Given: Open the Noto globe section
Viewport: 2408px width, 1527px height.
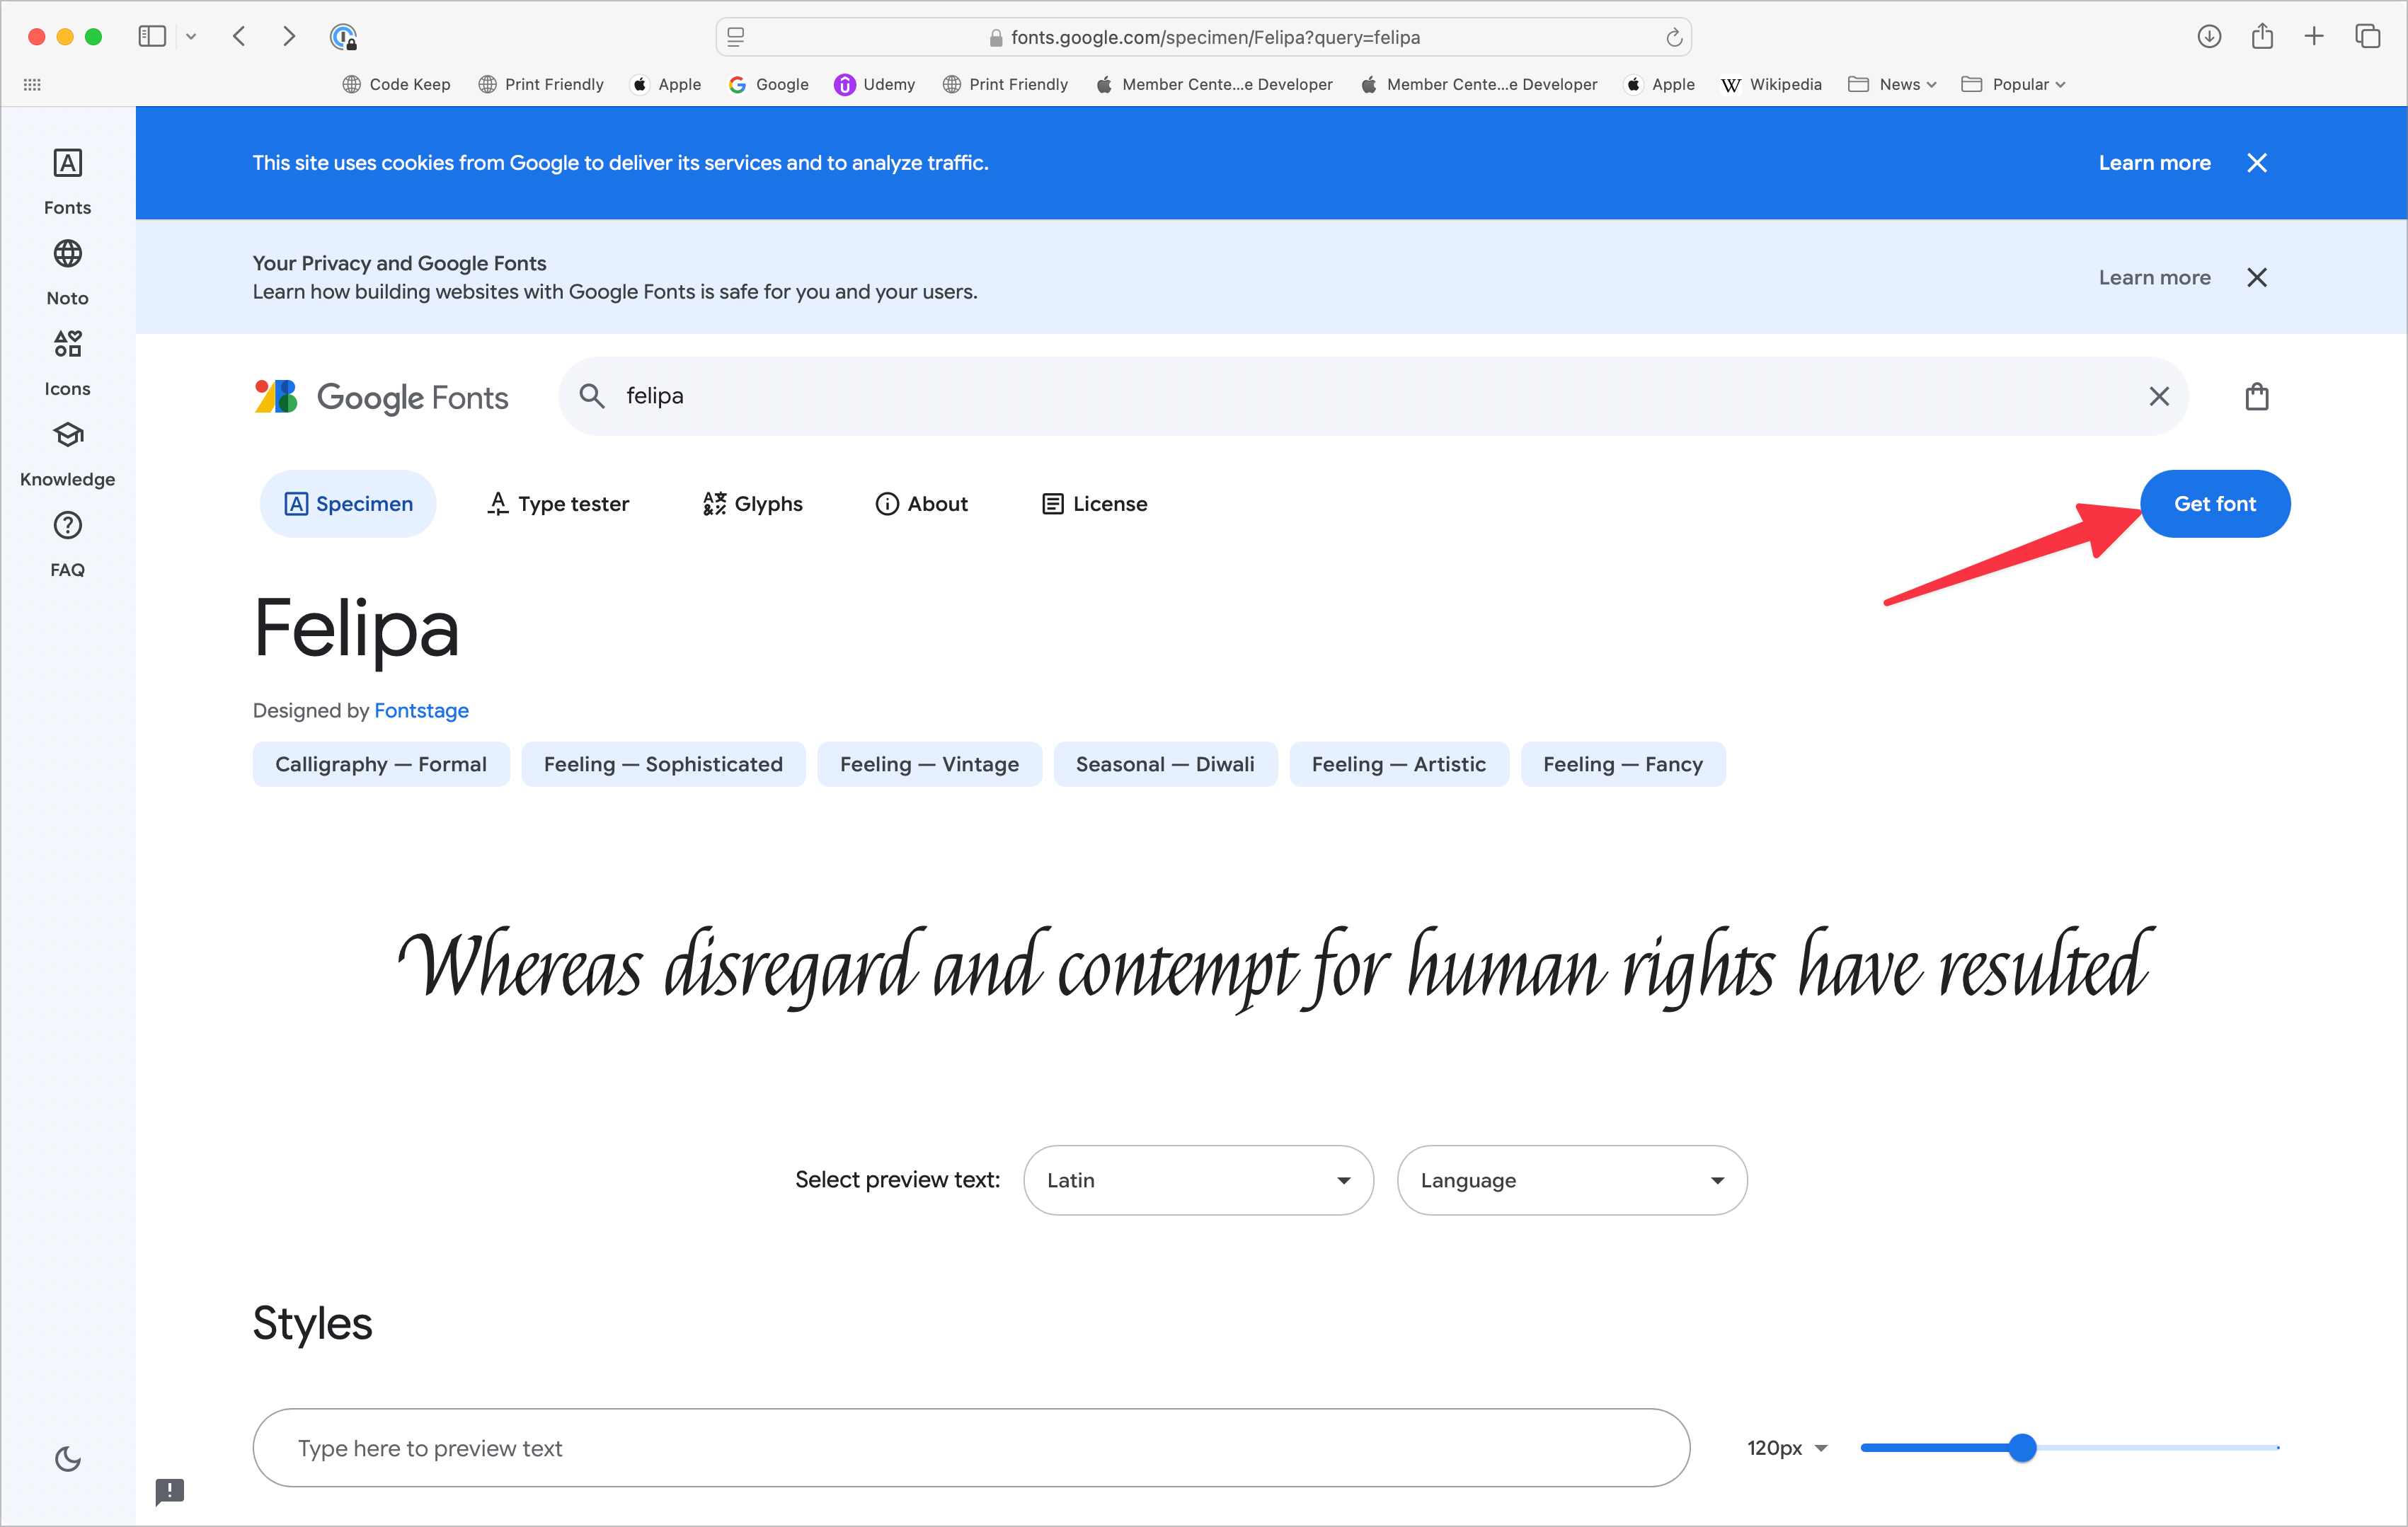Looking at the screenshot, I should pyautogui.click(x=67, y=272).
